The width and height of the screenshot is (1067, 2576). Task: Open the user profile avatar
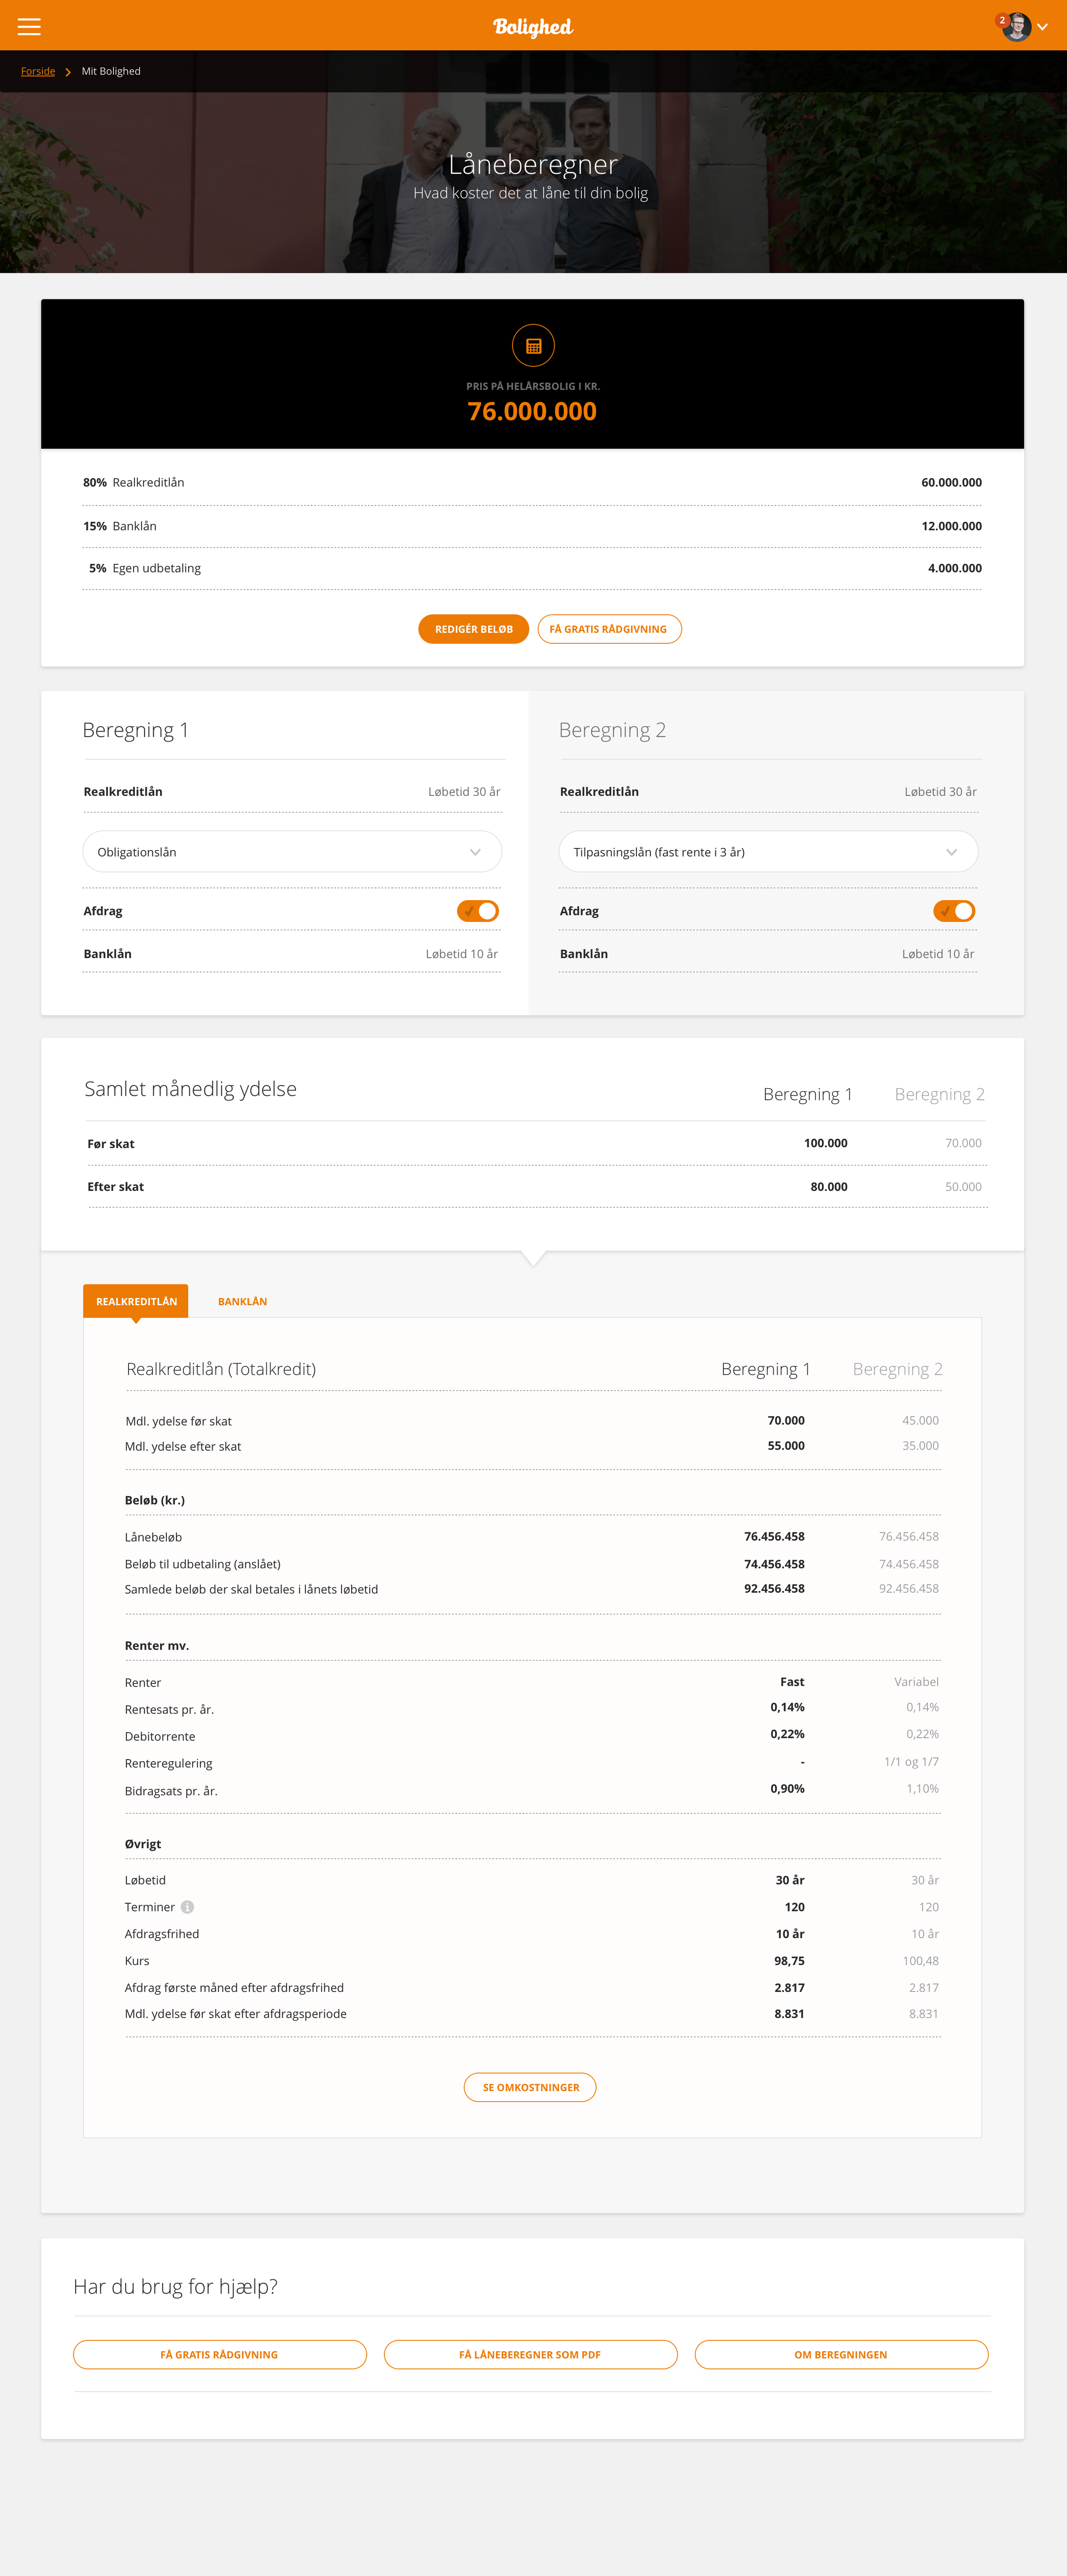pos(1017,27)
